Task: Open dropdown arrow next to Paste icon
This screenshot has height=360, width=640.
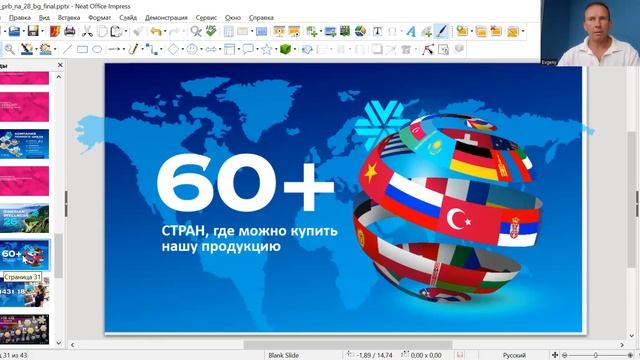Action: click(126, 31)
